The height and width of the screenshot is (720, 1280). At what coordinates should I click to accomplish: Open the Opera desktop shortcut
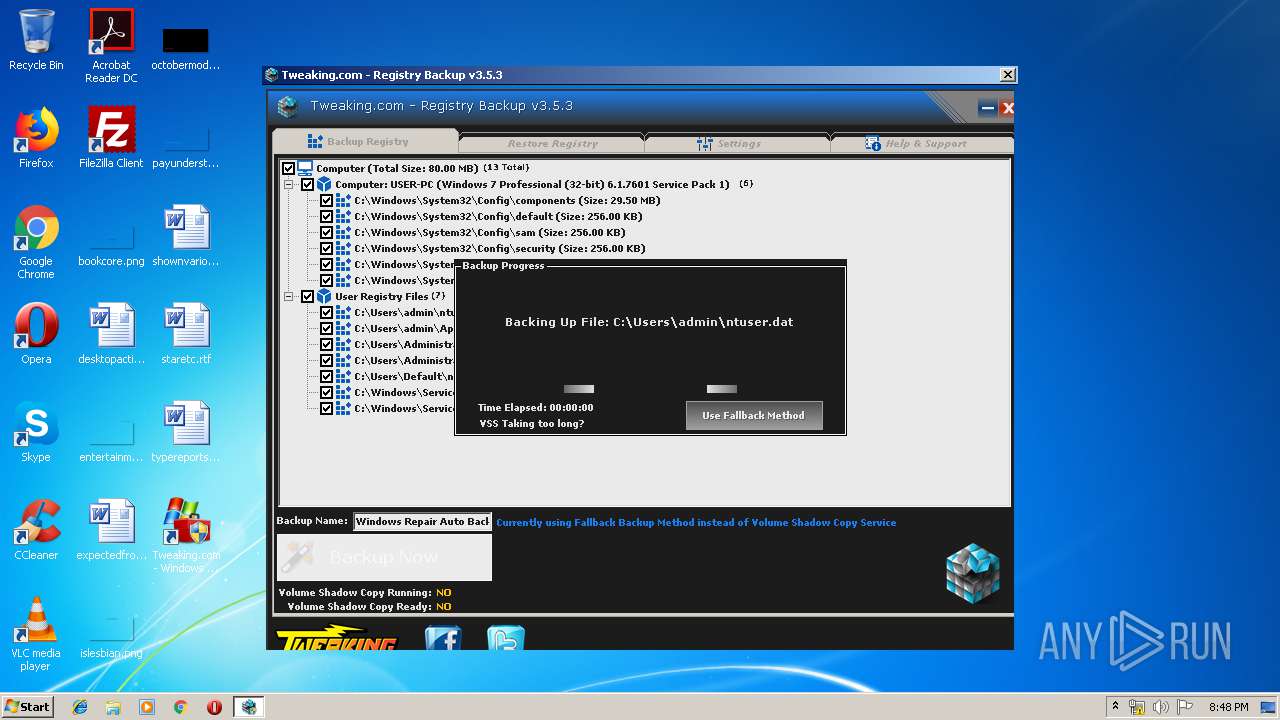[36, 334]
